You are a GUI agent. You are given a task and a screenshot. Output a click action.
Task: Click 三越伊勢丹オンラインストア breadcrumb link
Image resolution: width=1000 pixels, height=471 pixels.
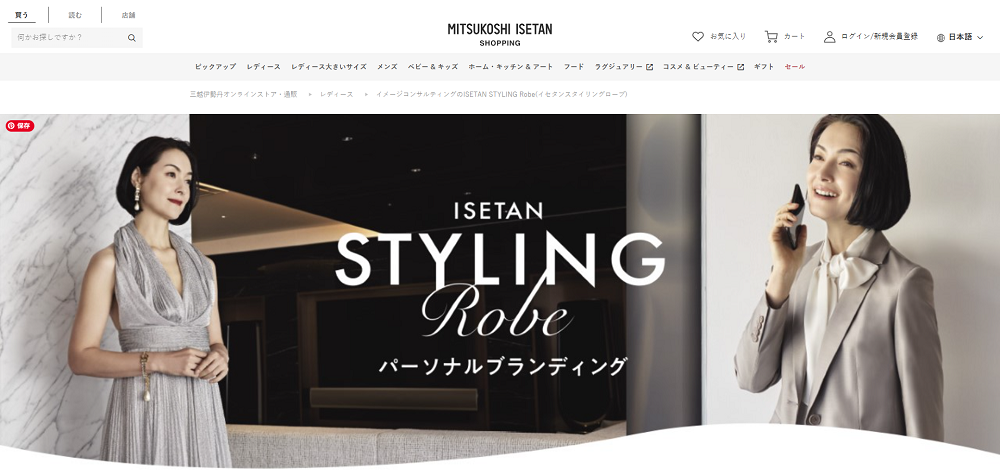(244, 94)
